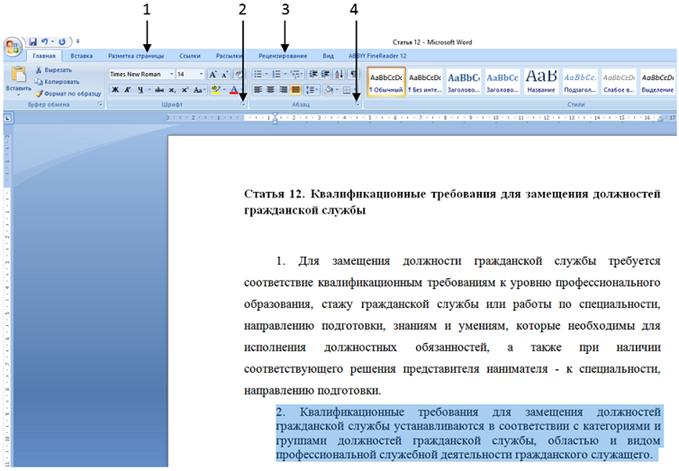Sort the selected text alphabetically

(339, 74)
